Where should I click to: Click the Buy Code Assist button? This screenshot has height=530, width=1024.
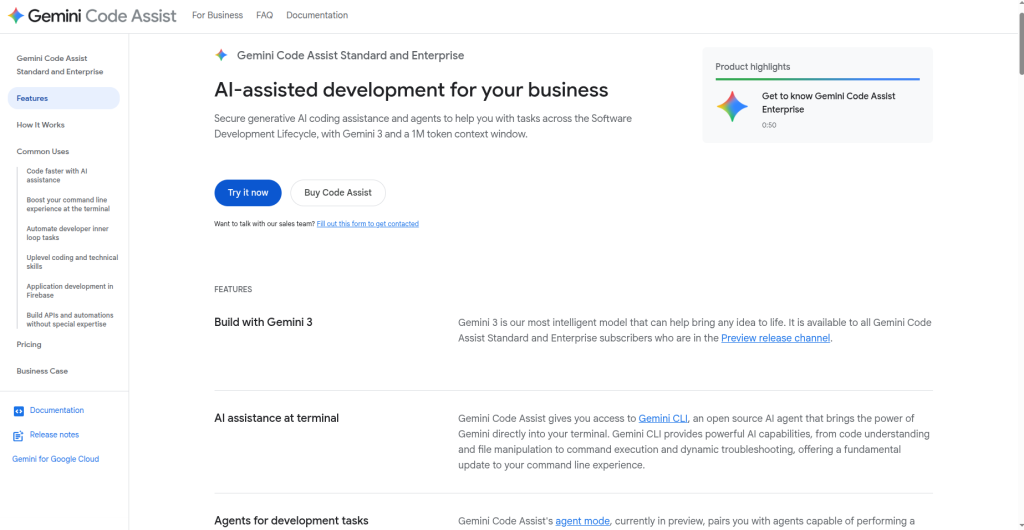tap(338, 193)
